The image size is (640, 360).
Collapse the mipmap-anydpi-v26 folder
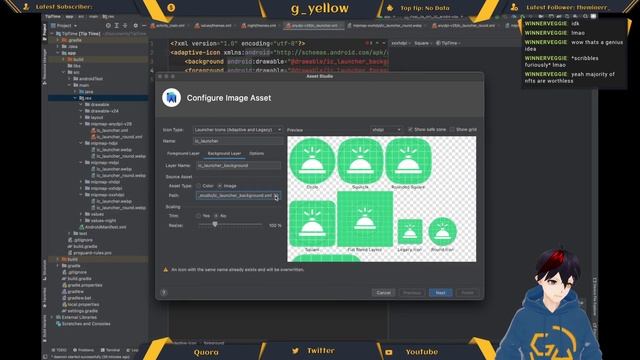[81, 124]
